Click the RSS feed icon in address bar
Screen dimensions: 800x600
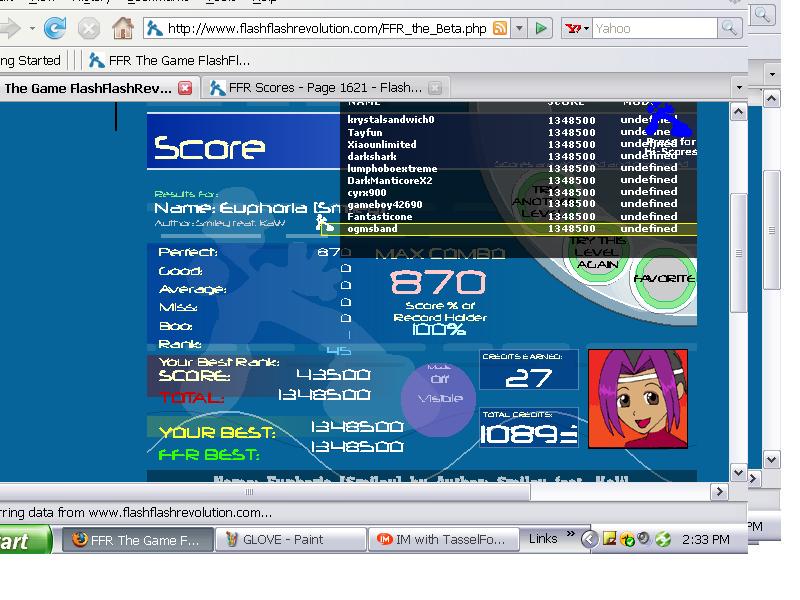[500, 28]
